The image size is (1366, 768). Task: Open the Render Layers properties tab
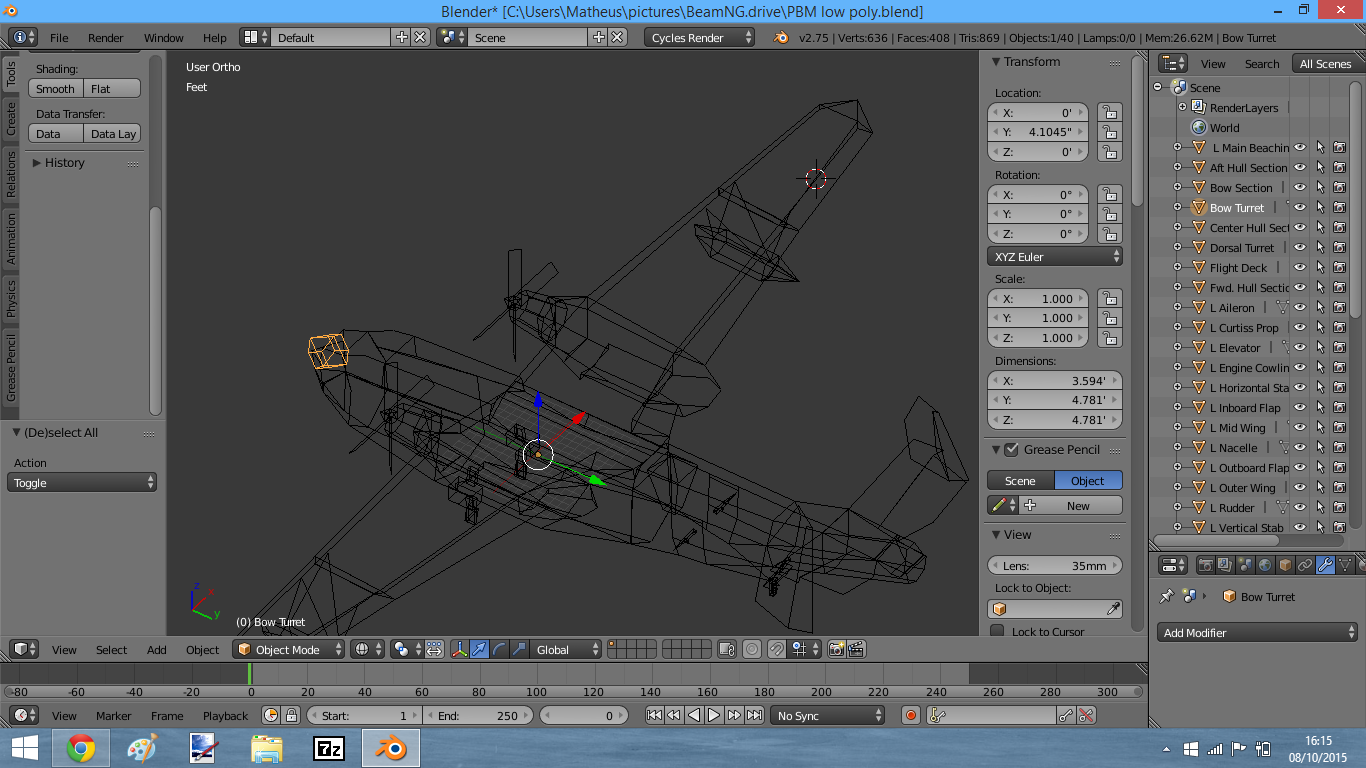[1226, 565]
